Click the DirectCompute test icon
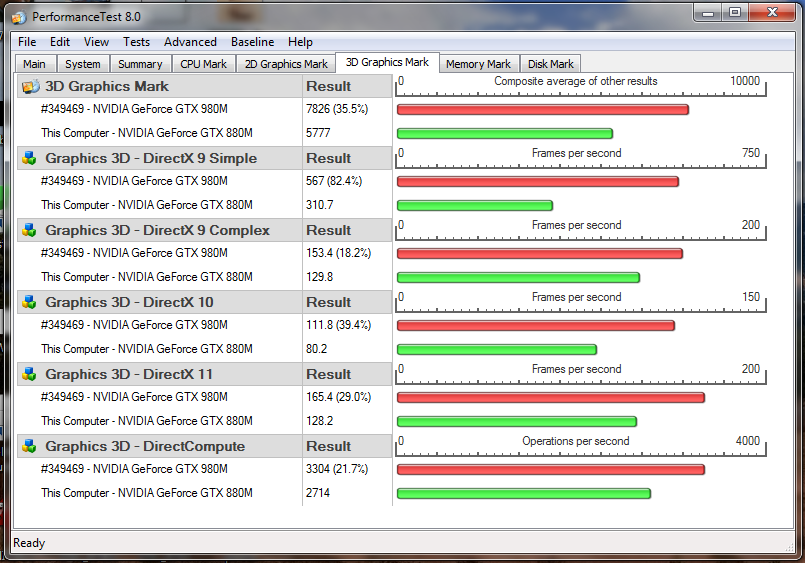805x563 pixels. pos(29,446)
